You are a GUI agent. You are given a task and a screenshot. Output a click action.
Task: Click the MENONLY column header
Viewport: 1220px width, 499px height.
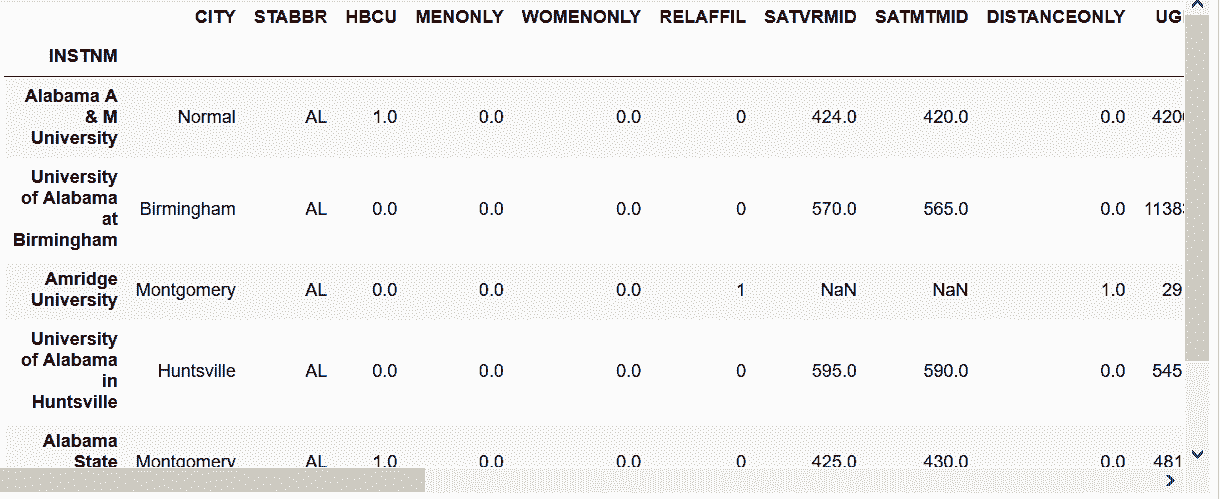pos(459,17)
